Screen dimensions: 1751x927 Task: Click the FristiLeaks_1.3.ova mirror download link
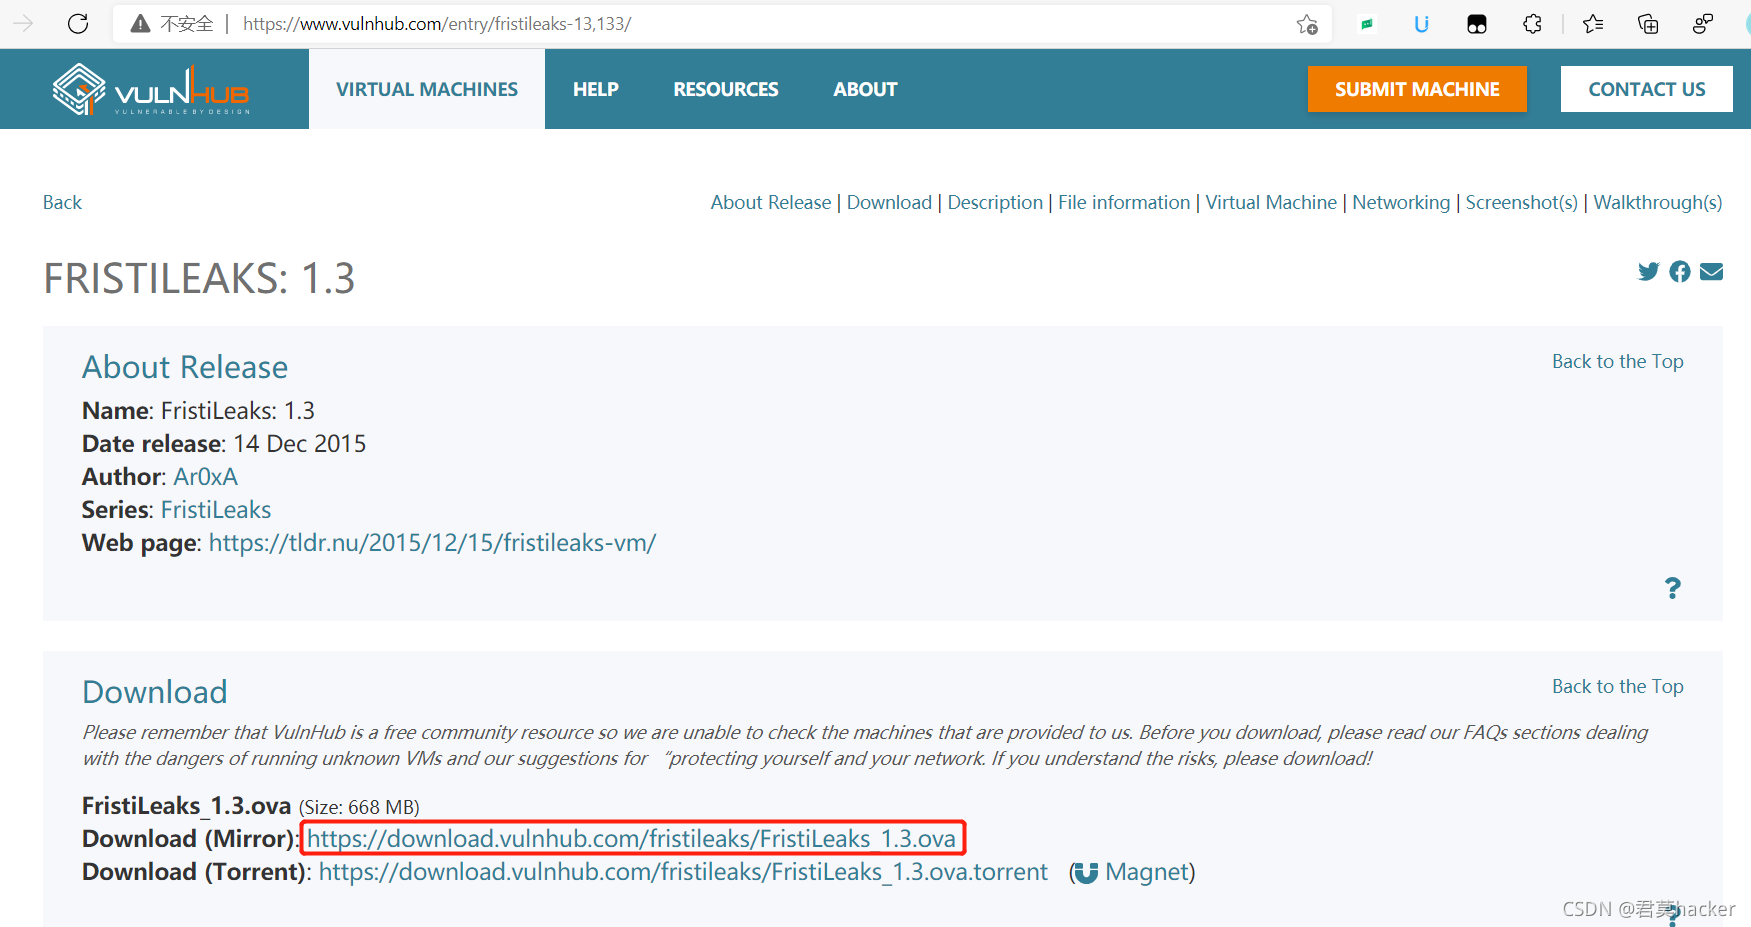pos(631,838)
